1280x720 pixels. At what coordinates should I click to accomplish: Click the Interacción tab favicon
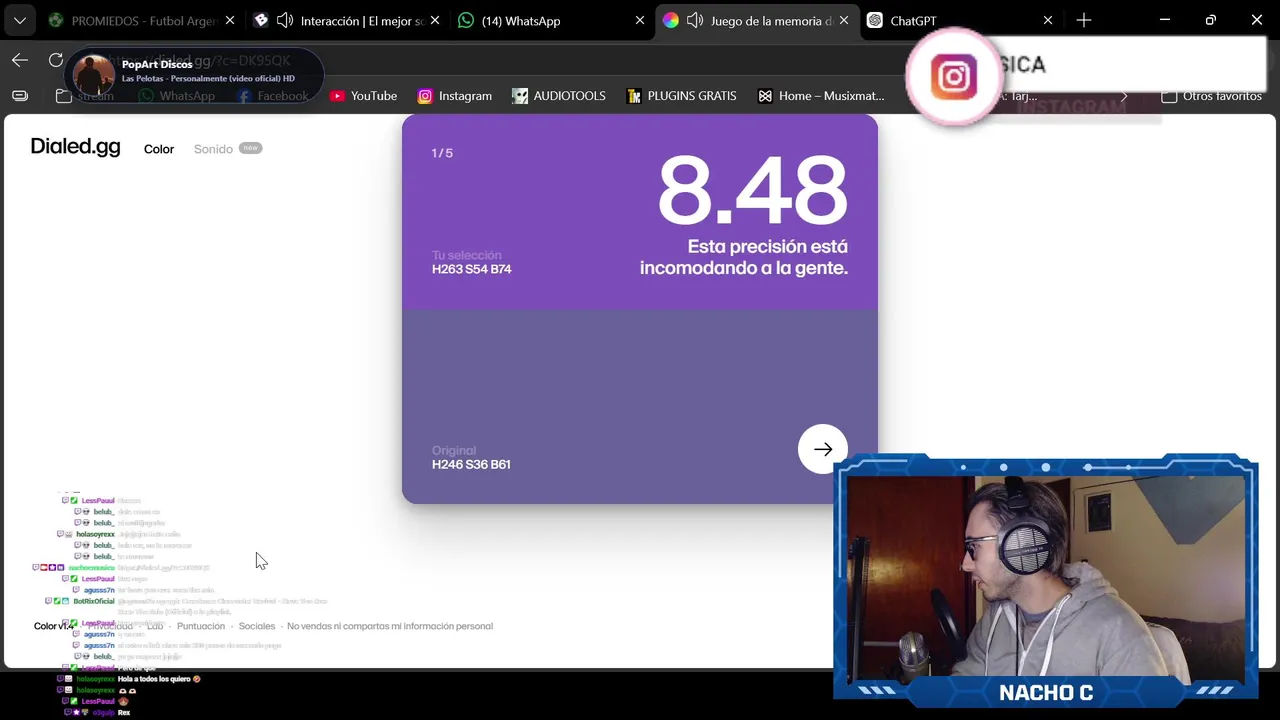[x=261, y=20]
